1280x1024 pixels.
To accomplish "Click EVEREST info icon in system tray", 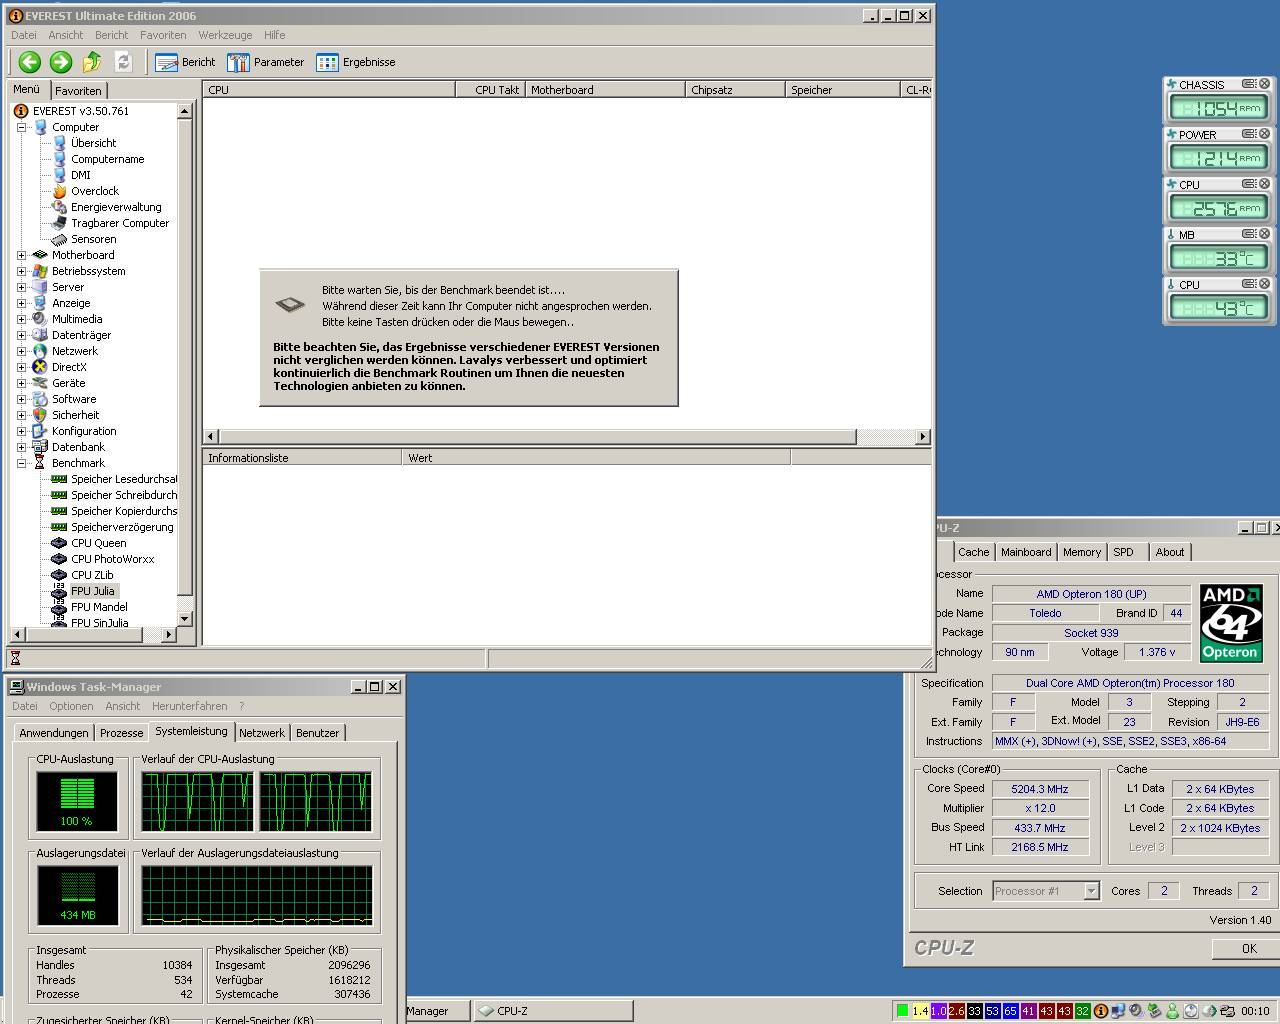I will [1101, 1011].
